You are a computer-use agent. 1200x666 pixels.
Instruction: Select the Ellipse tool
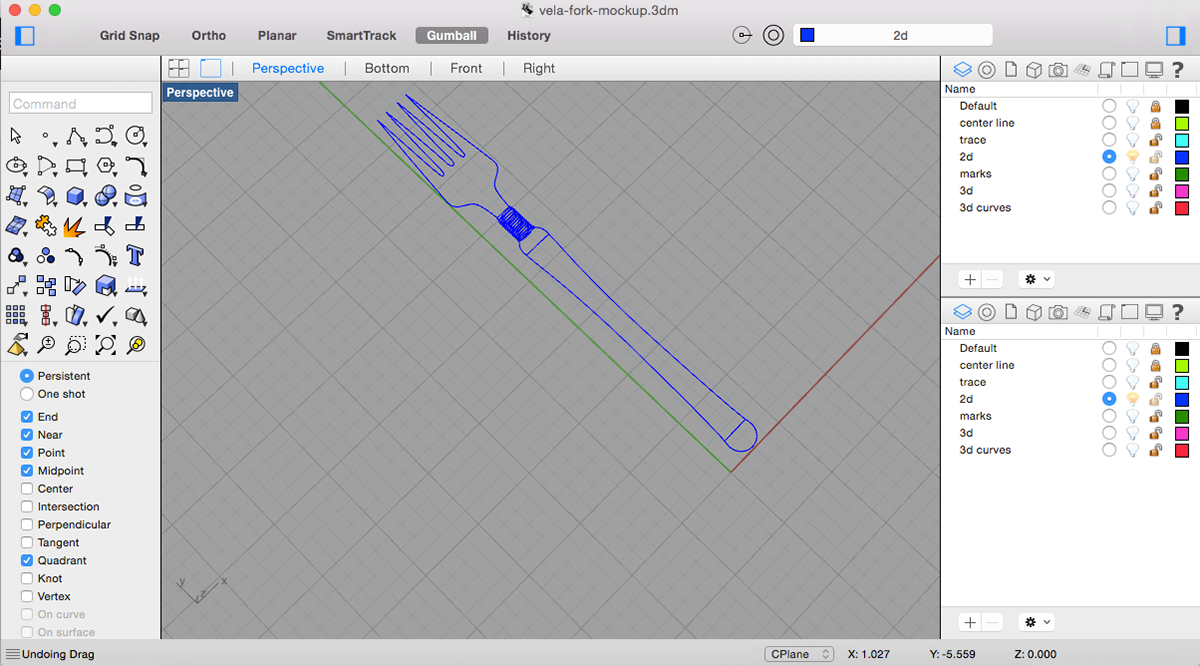16,165
